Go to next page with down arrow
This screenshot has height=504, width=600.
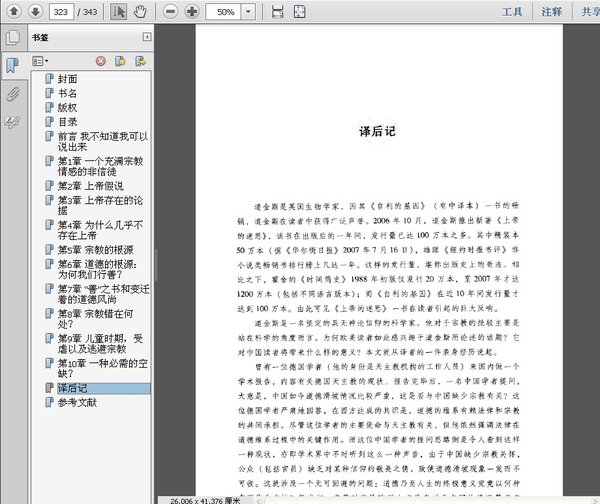point(35,11)
